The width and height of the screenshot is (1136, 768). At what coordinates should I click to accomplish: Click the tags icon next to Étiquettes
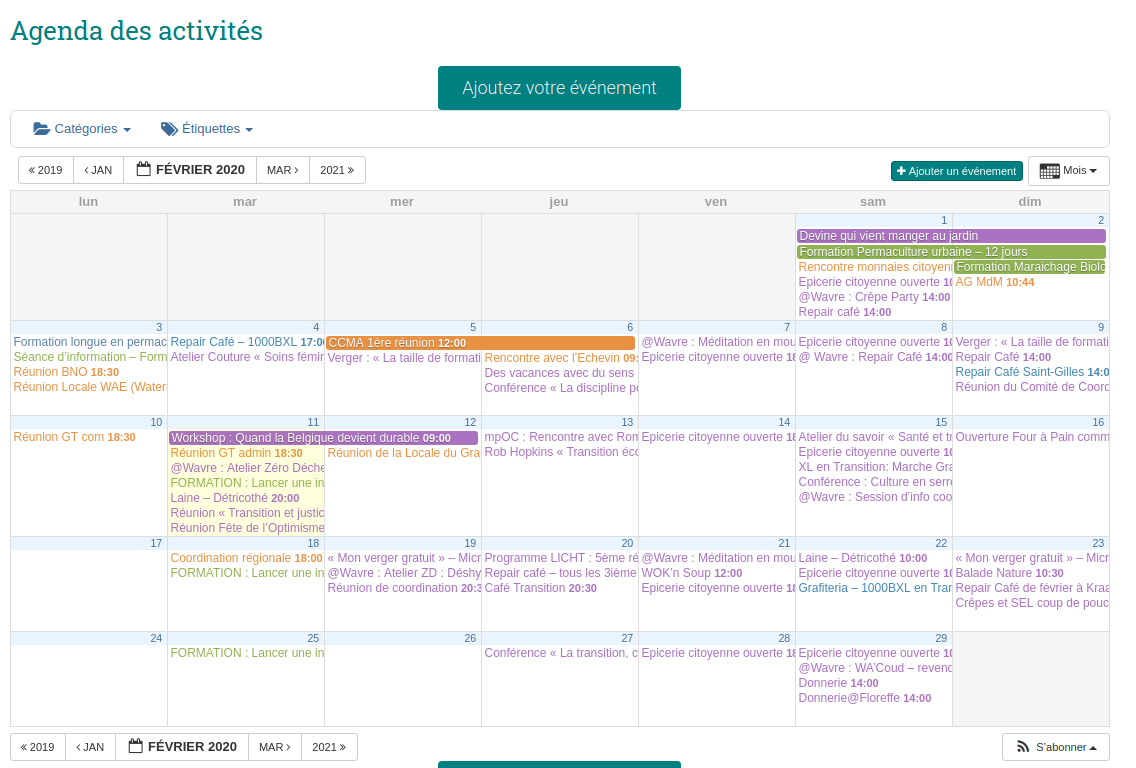[x=169, y=129]
